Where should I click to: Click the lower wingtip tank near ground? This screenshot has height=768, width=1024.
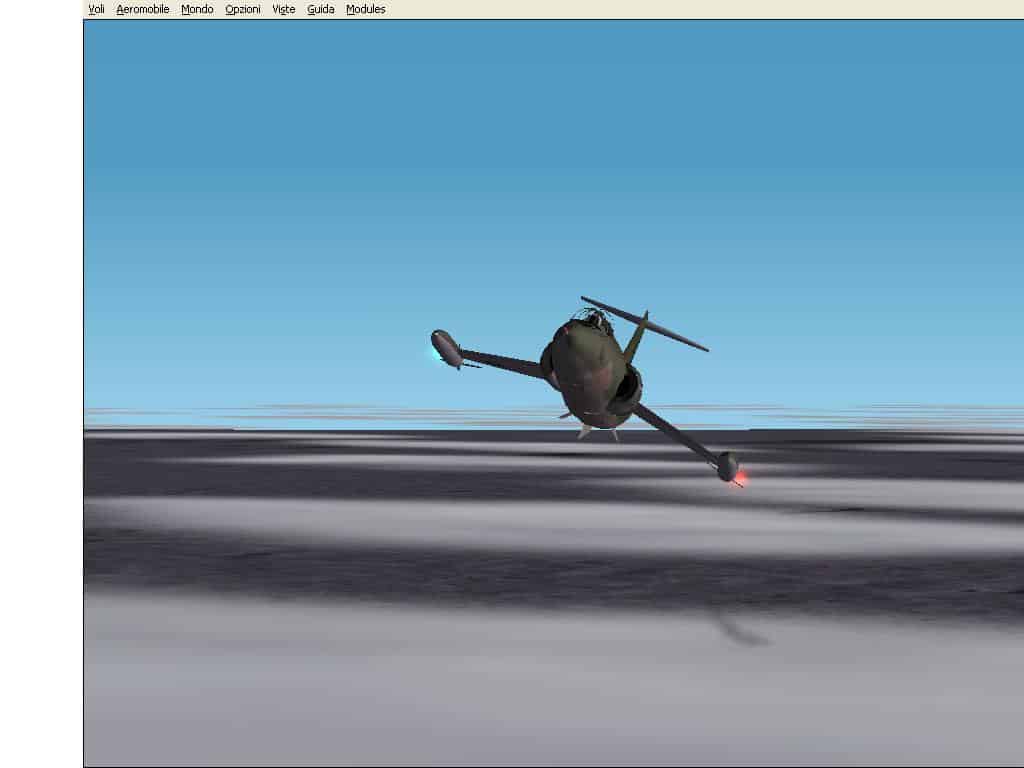point(727,466)
